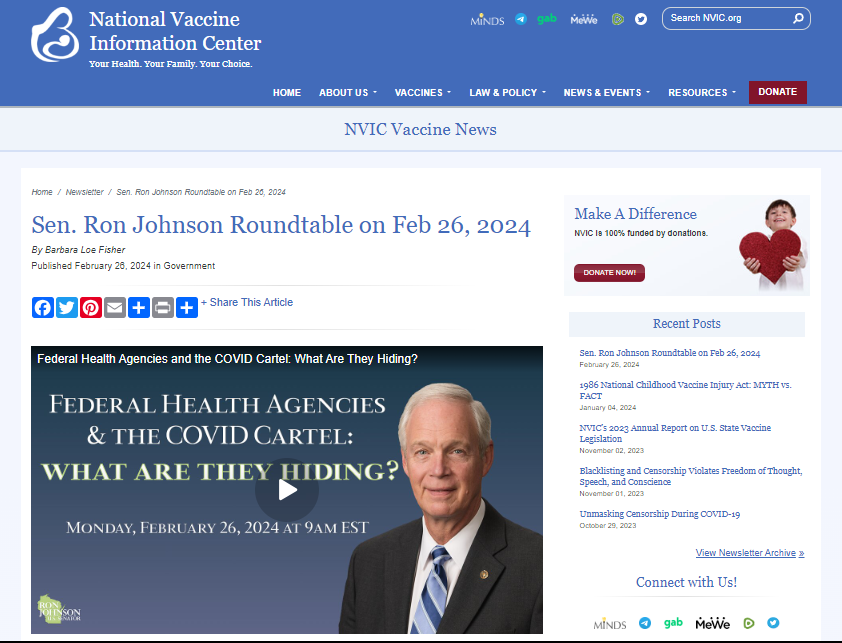The height and width of the screenshot is (643, 842).
Task: Go to Home in the navigation bar
Action: [x=287, y=92]
